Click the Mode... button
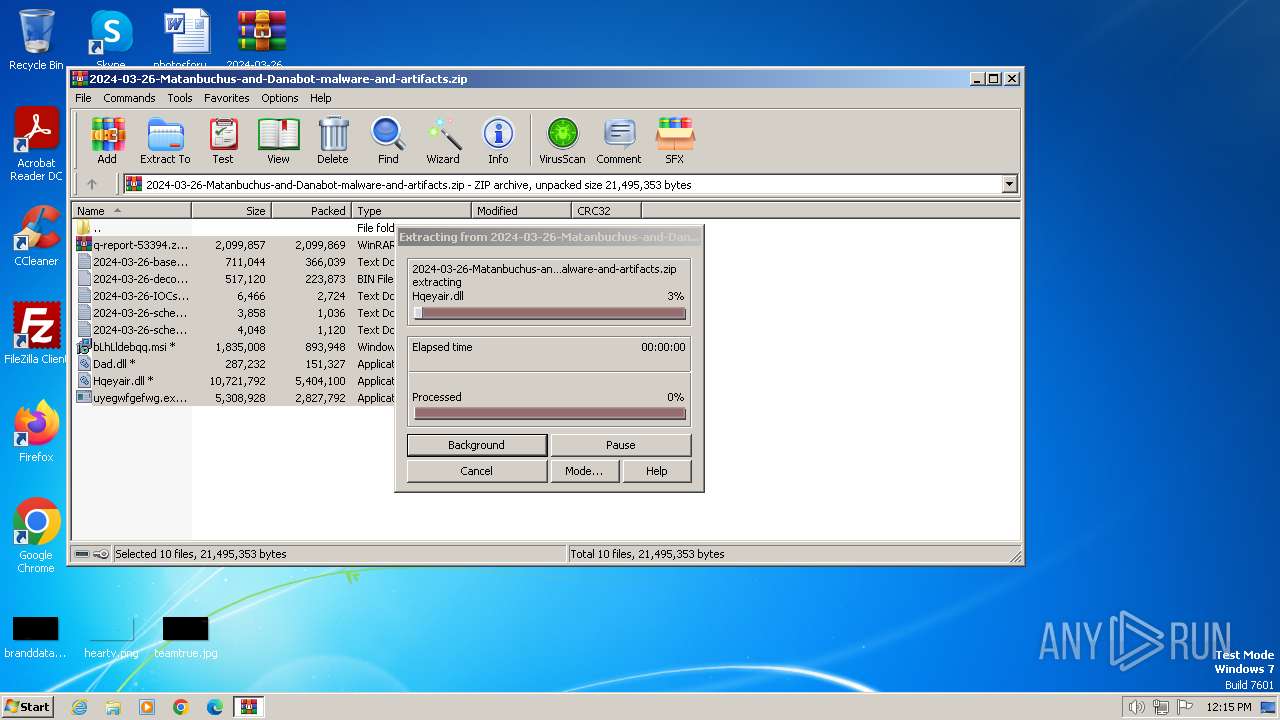1280x720 pixels. tap(584, 471)
